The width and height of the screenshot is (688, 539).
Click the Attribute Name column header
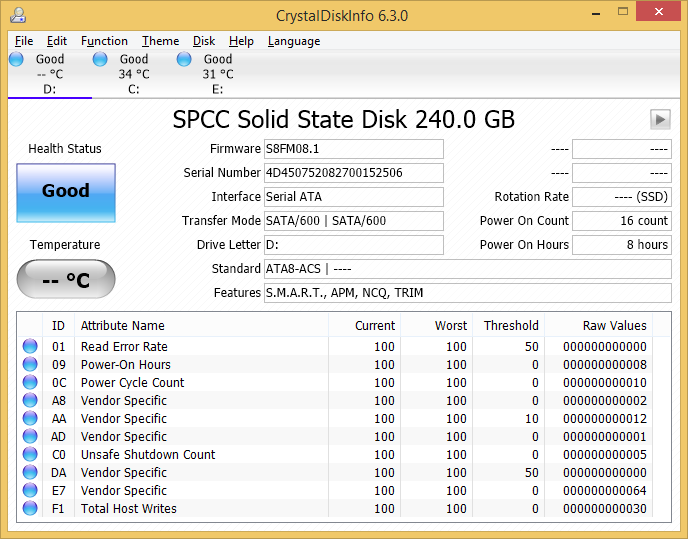tap(201, 325)
